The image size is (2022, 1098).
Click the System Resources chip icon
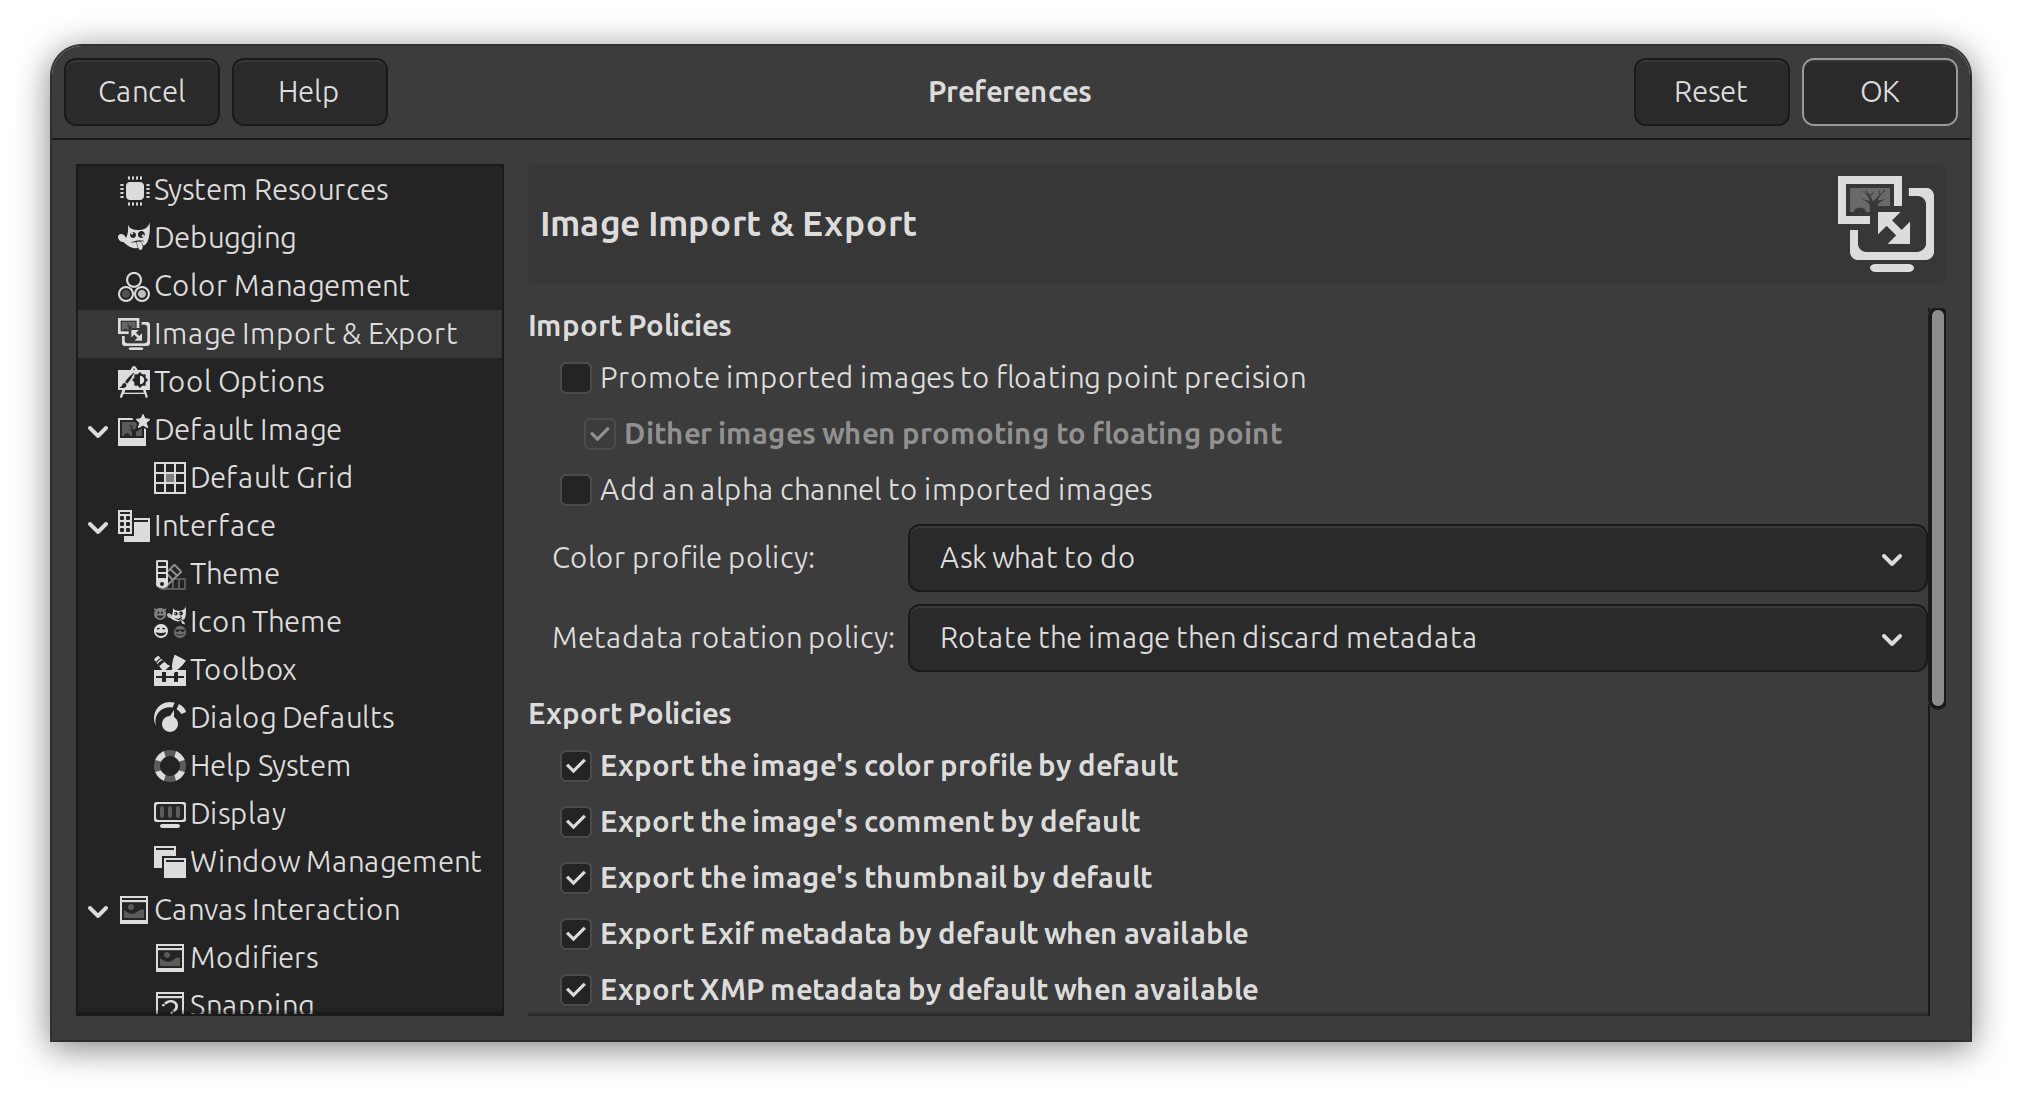pos(133,190)
